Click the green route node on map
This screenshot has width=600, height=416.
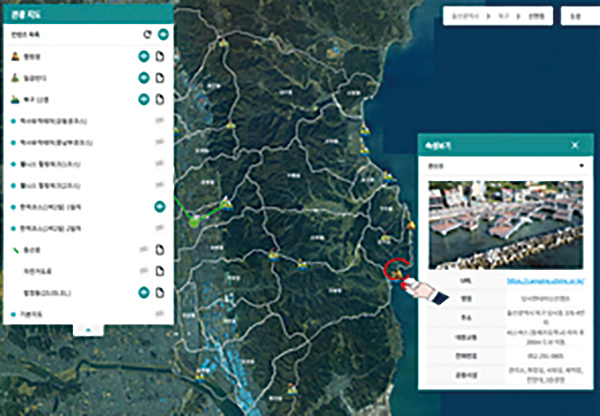pos(194,222)
